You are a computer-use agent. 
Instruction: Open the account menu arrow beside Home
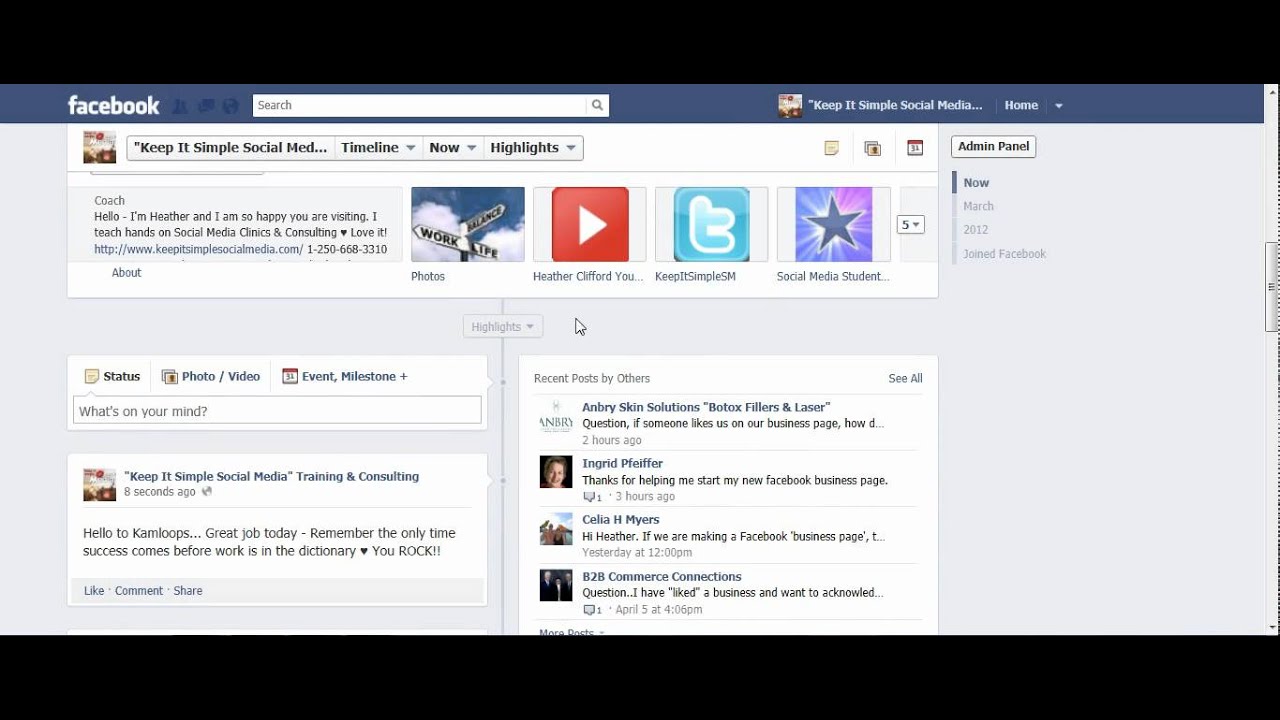click(x=1059, y=105)
